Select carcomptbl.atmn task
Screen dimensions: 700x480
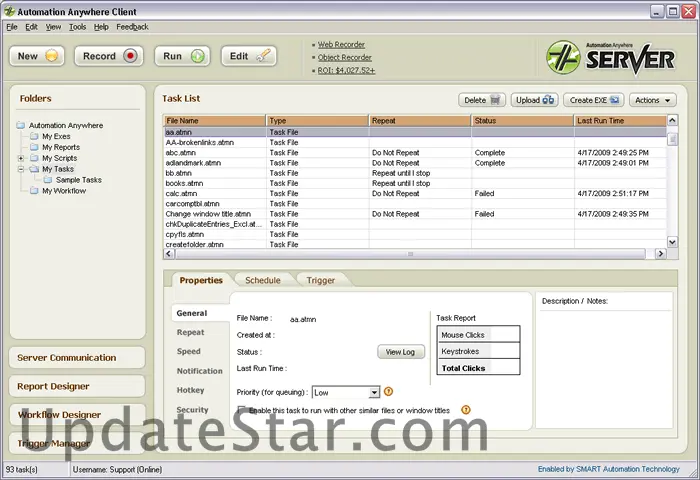point(415,204)
